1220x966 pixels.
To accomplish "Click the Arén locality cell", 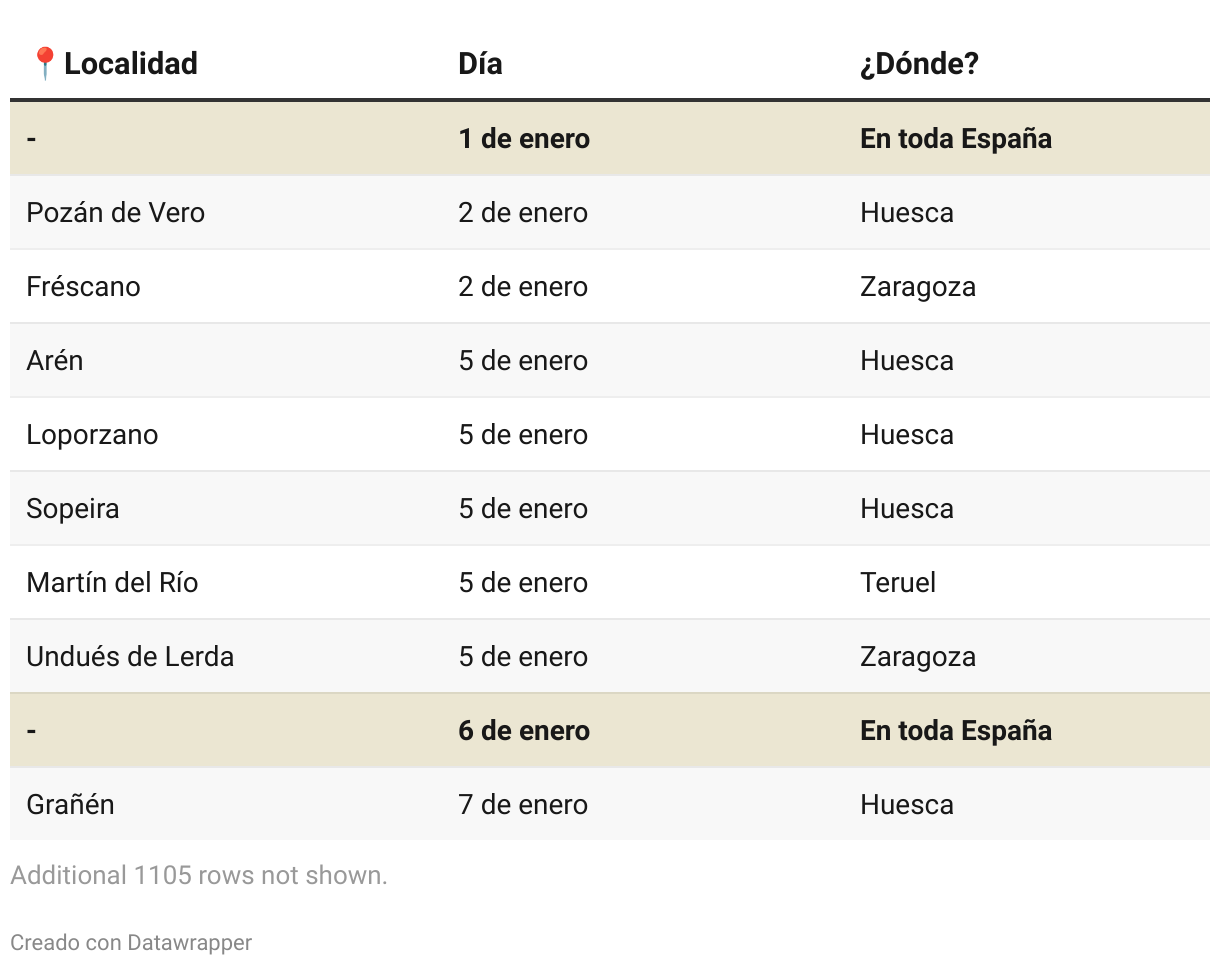I will (55, 361).
